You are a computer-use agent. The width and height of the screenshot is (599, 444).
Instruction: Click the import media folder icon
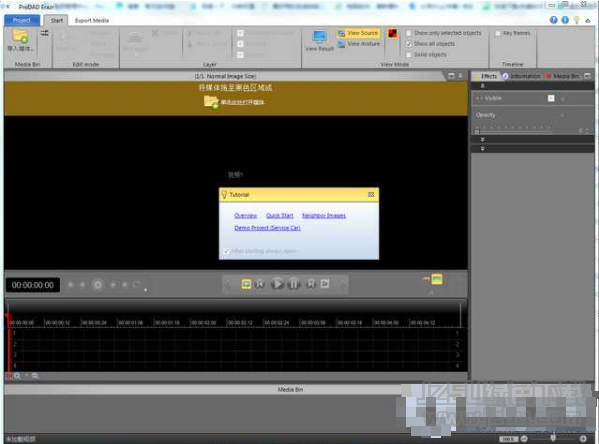[x=20, y=37]
